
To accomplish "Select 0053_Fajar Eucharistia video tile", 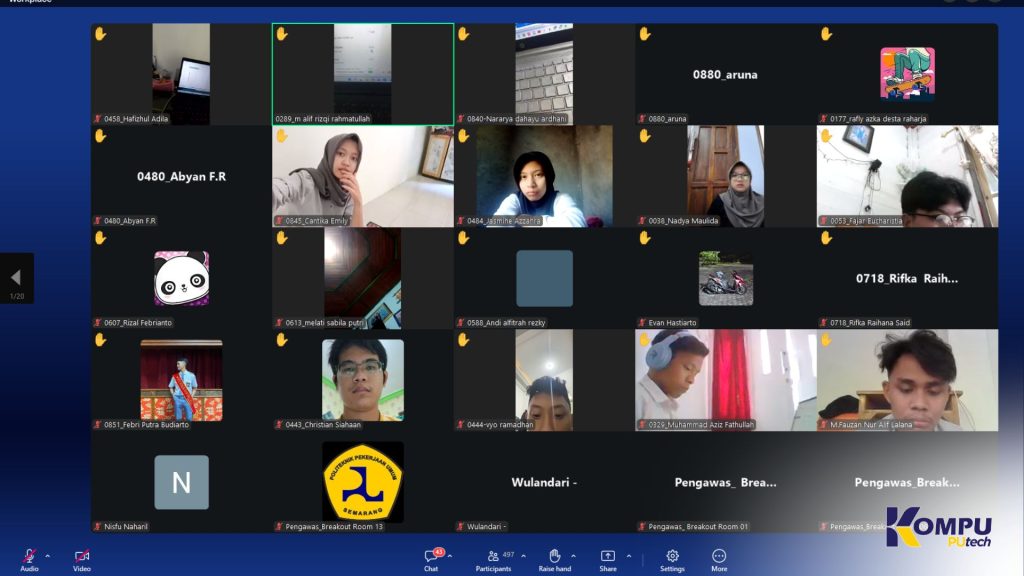I will pos(907,176).
